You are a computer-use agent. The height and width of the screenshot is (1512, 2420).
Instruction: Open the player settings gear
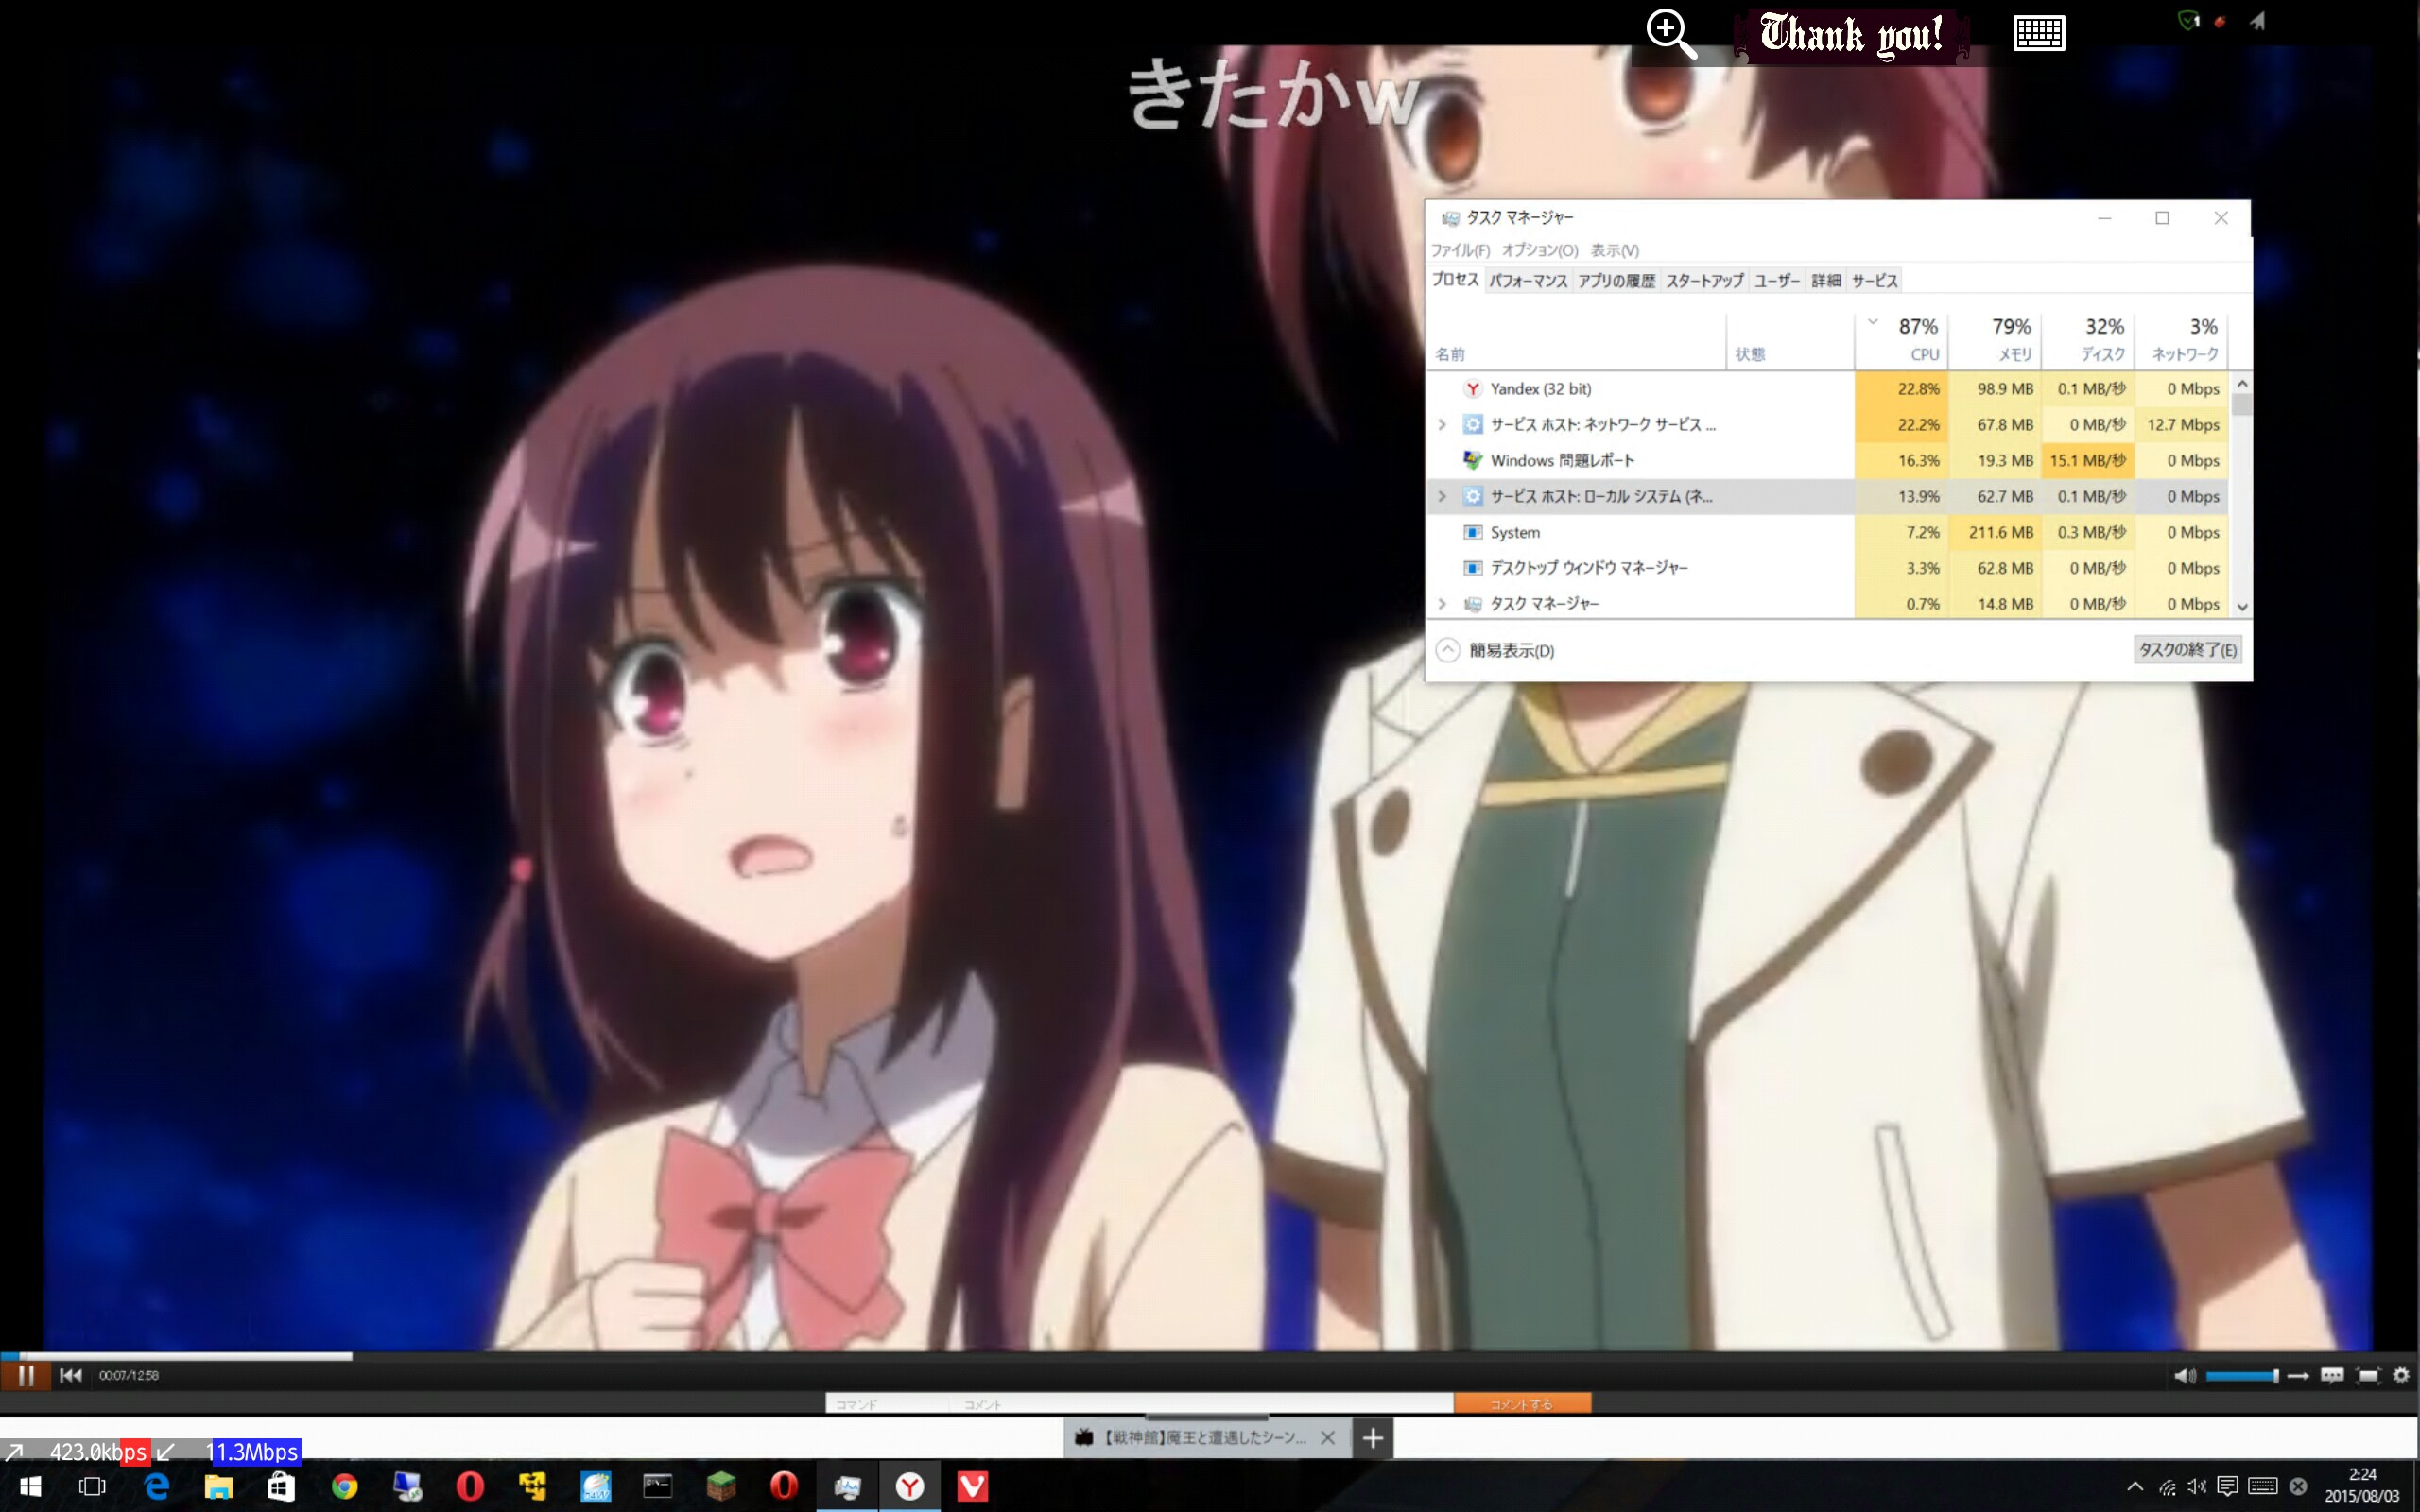pyautogui.click(x=2401, y=1376)
